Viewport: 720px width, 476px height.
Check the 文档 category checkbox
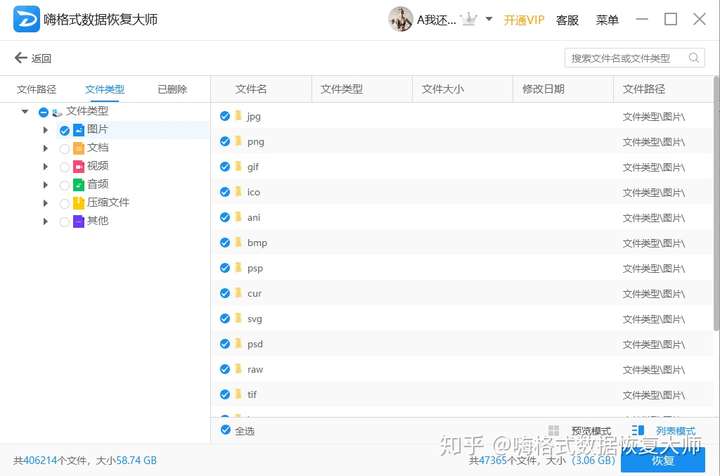click(x=64, y=149)
